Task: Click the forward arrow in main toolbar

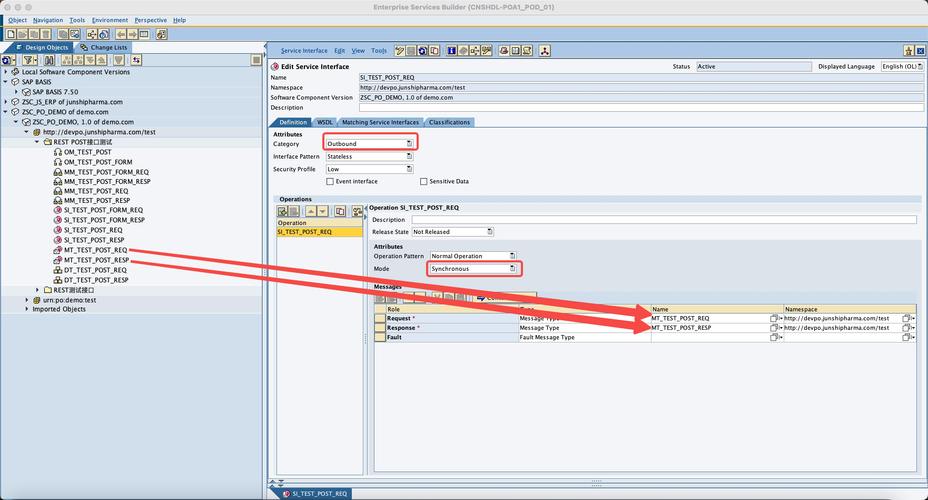Action: [132, 34]
